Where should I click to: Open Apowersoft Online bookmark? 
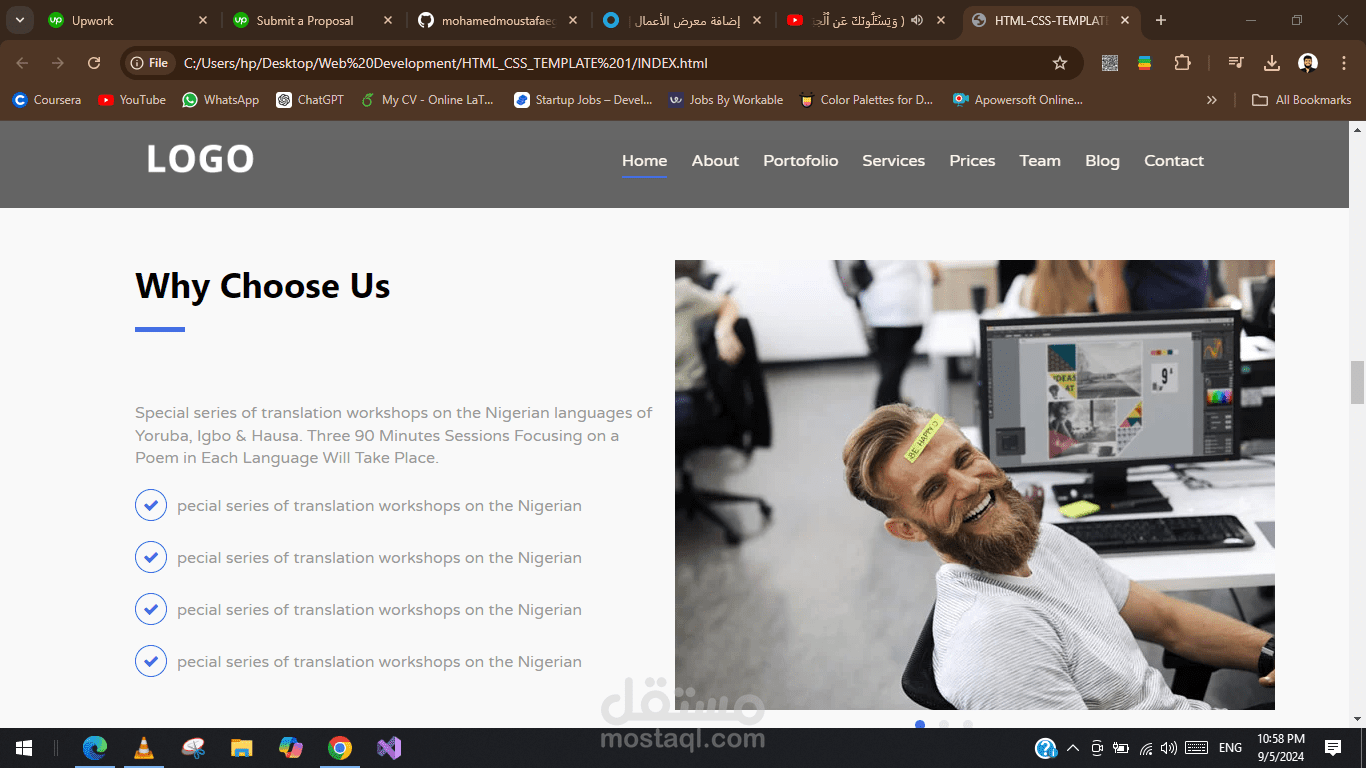[1017, 100]
